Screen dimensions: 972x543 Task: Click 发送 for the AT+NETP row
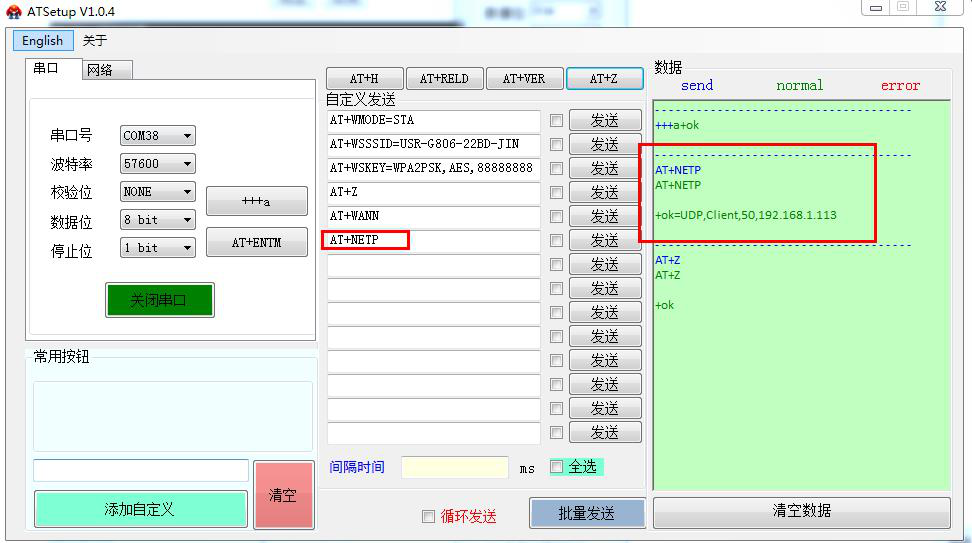coord(605,241)
